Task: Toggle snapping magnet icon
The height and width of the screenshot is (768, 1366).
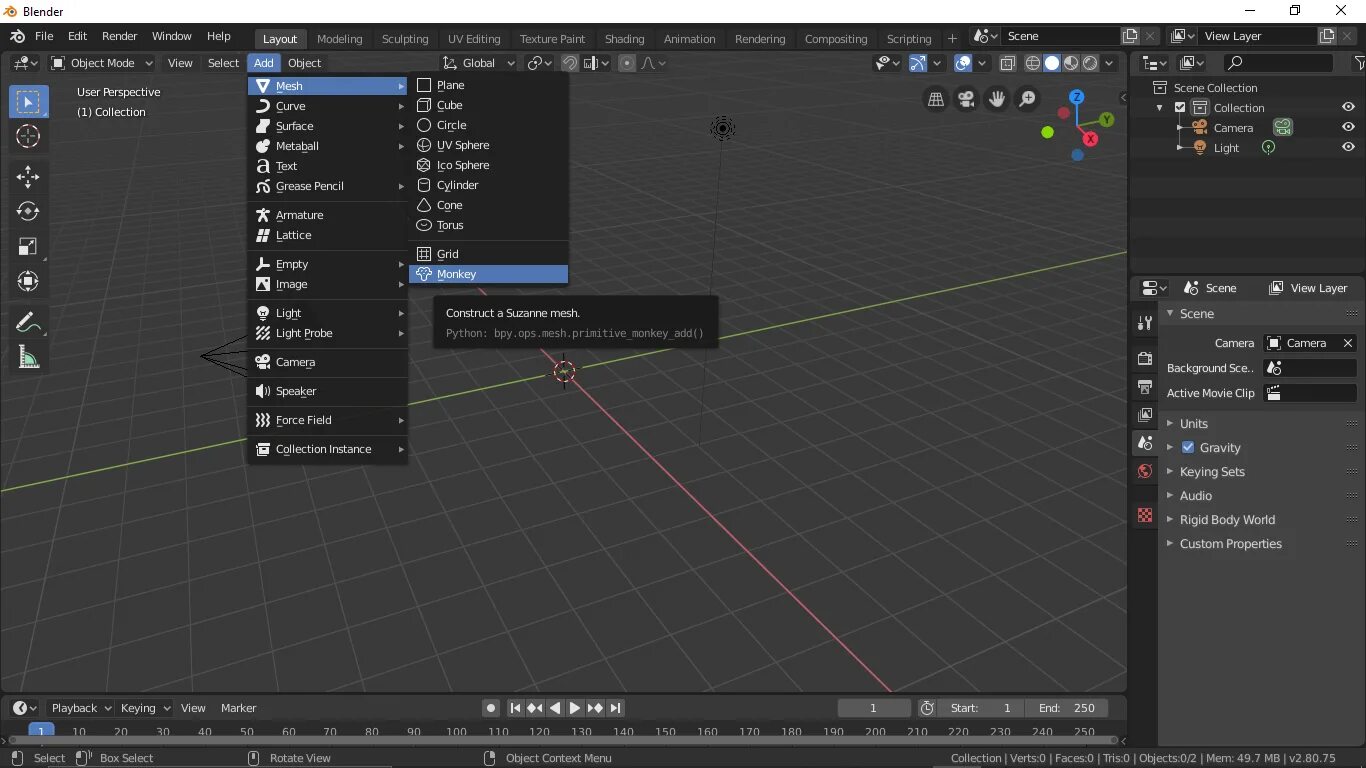Action: pyautogui.click(x=569, y=63)
